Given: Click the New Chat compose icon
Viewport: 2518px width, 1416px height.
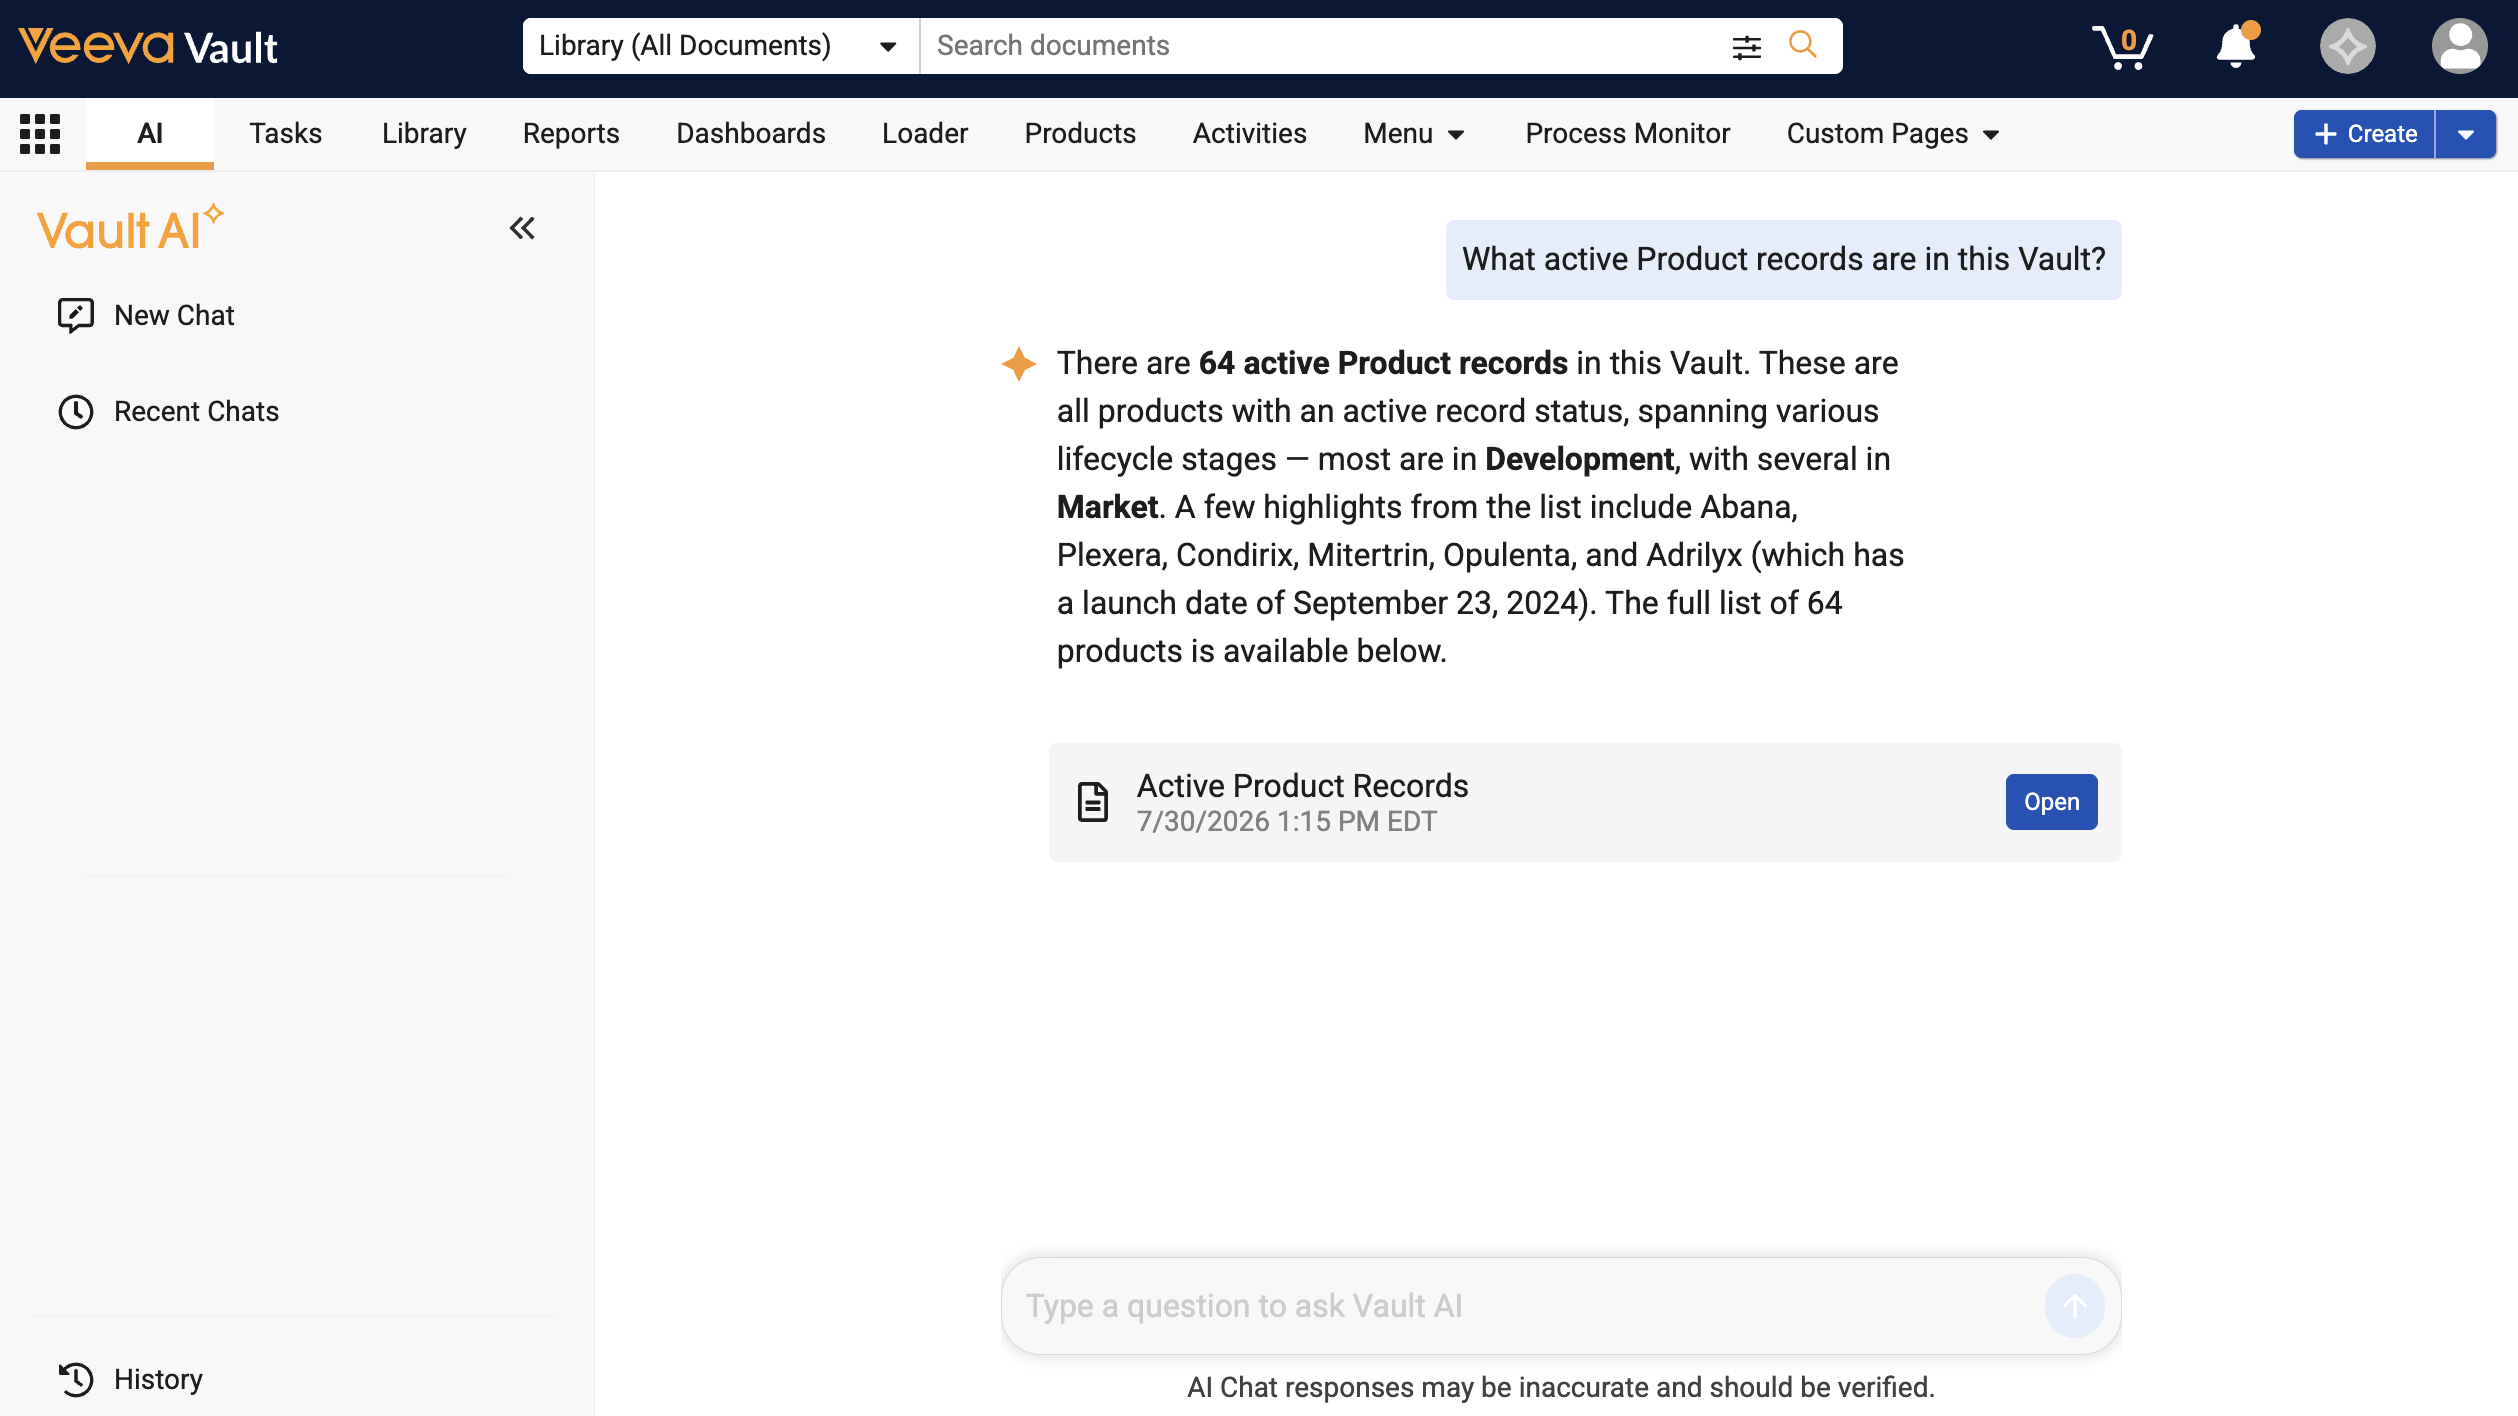Looking at the screenshot, I should click(x=76, y=315).
